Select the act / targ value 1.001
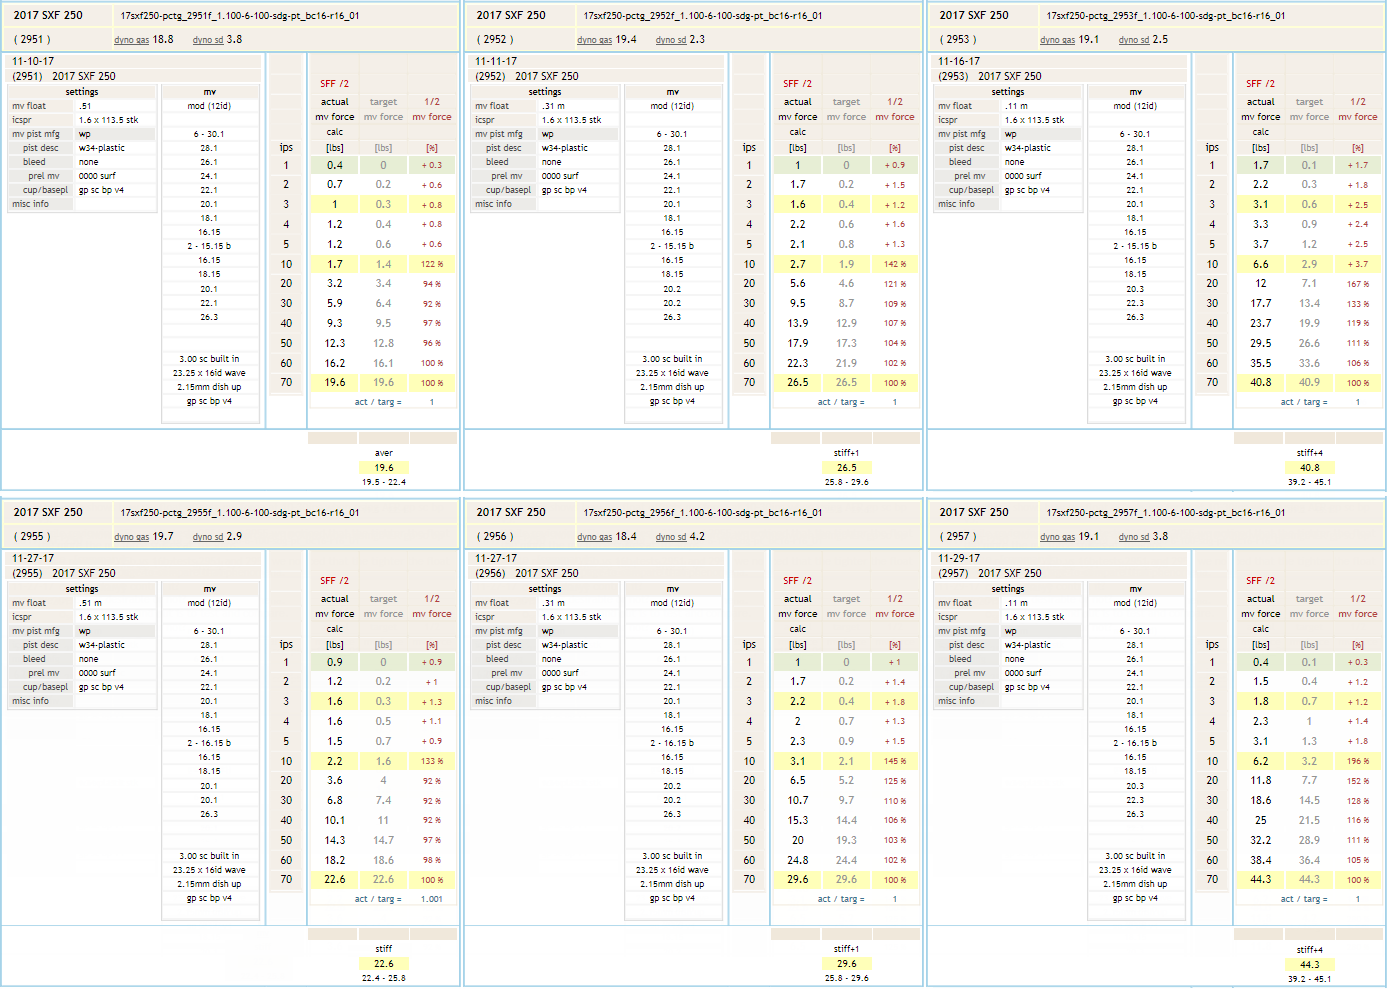Image resolution: width=1387 pixels, height=989 pixels. click(x=431, y=899)
